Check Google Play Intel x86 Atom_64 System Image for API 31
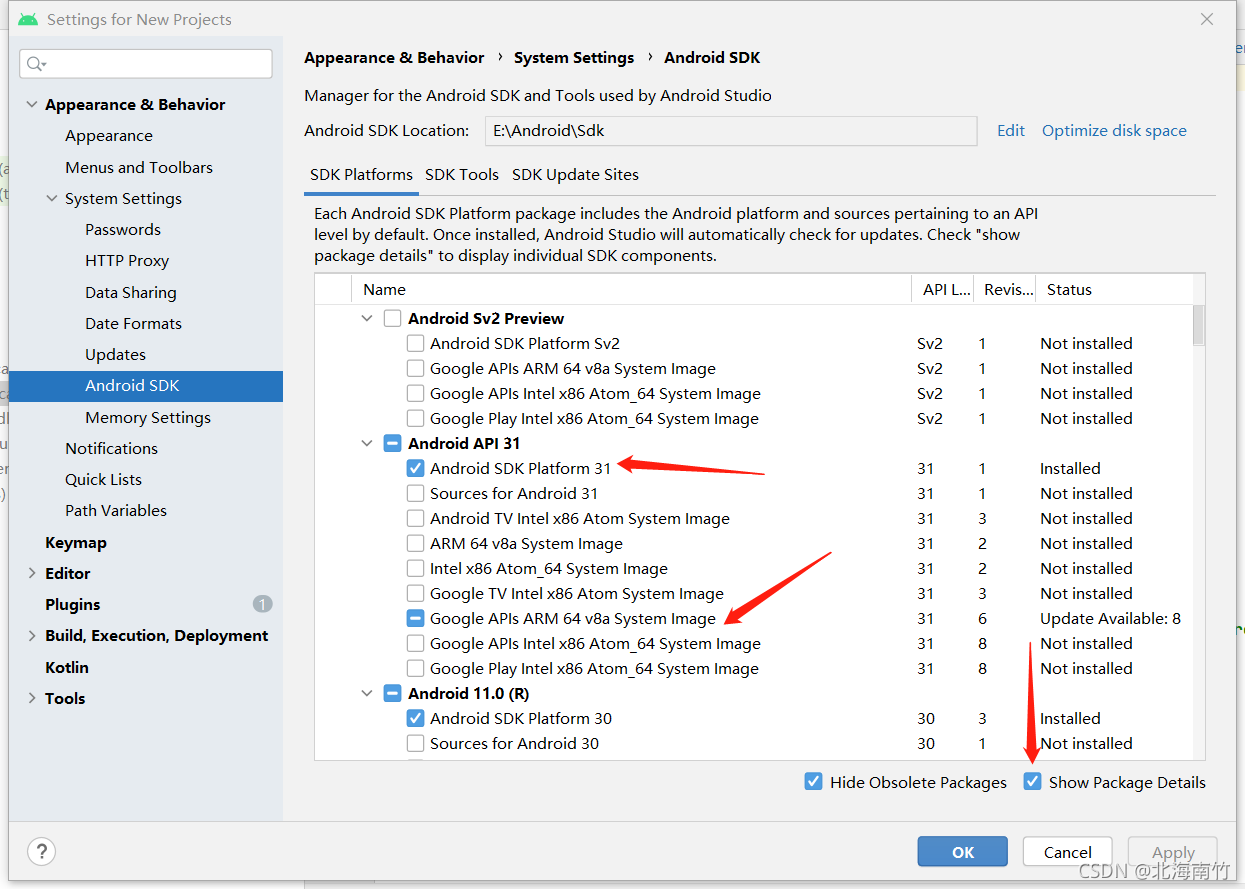The image size is (1245, 889). [415, 668]
